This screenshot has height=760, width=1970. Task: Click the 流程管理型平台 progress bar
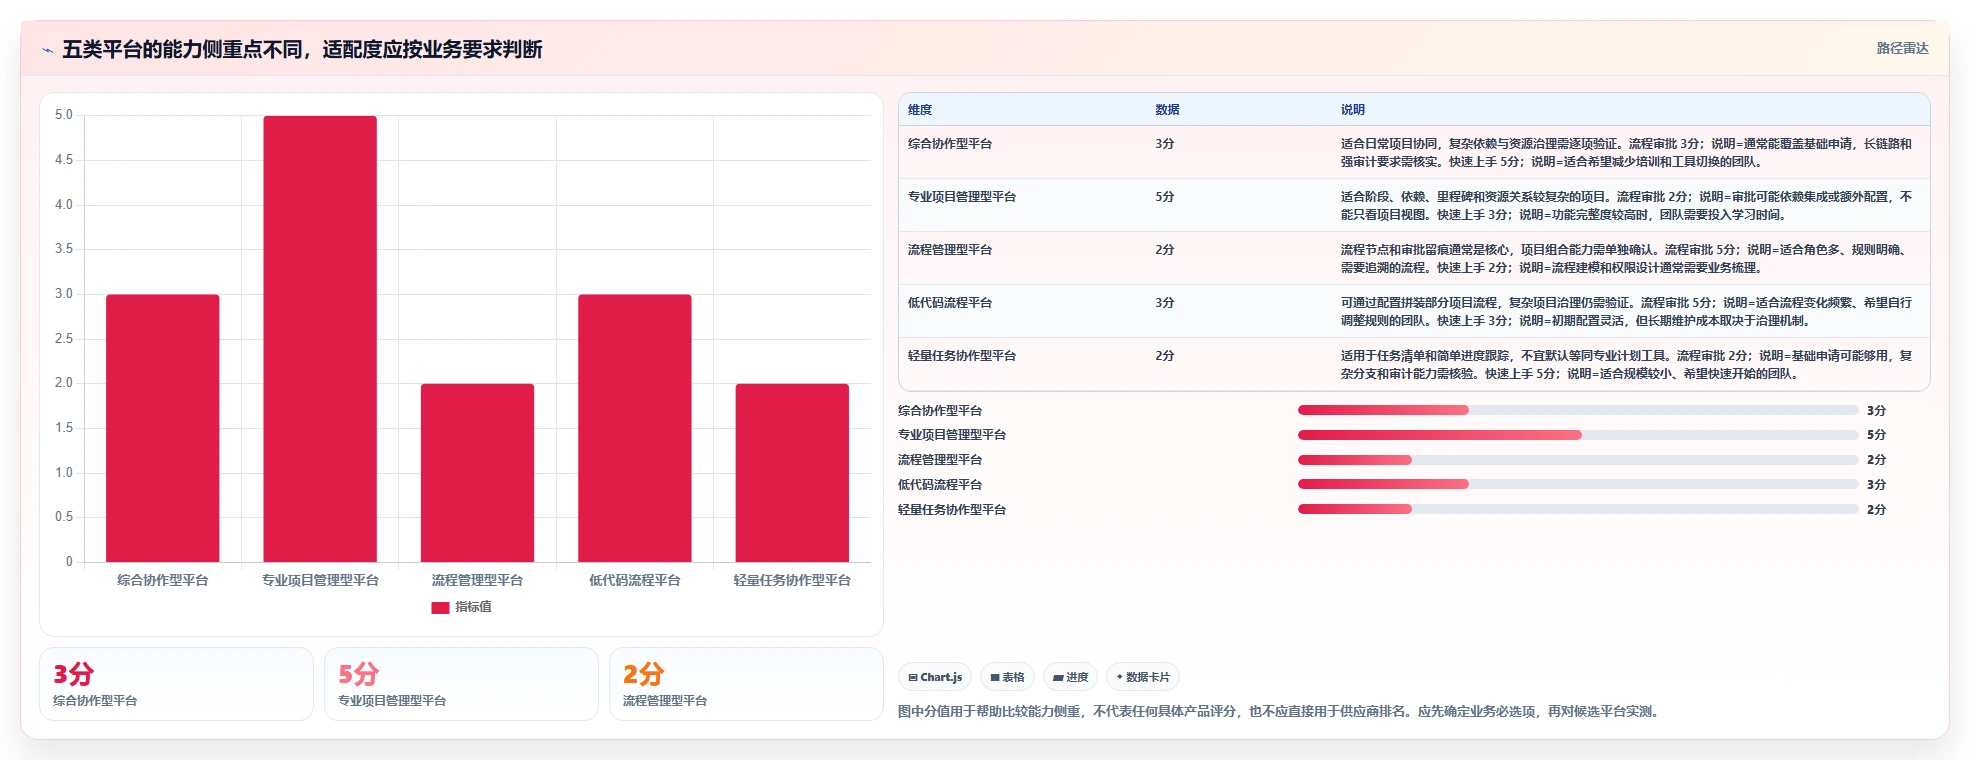point(1578,460)
